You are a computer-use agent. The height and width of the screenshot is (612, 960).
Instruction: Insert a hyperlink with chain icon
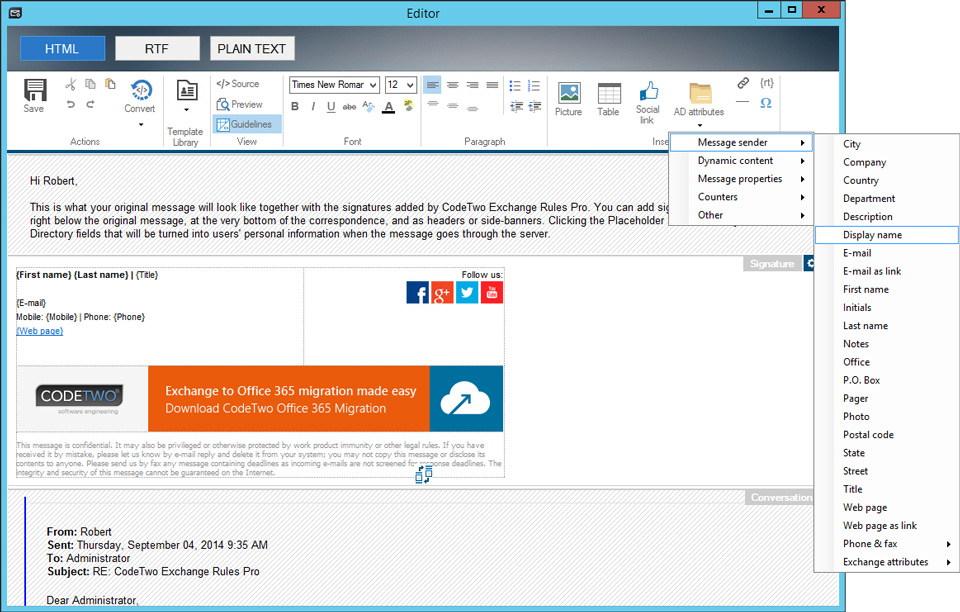click(x=743, y=83)
